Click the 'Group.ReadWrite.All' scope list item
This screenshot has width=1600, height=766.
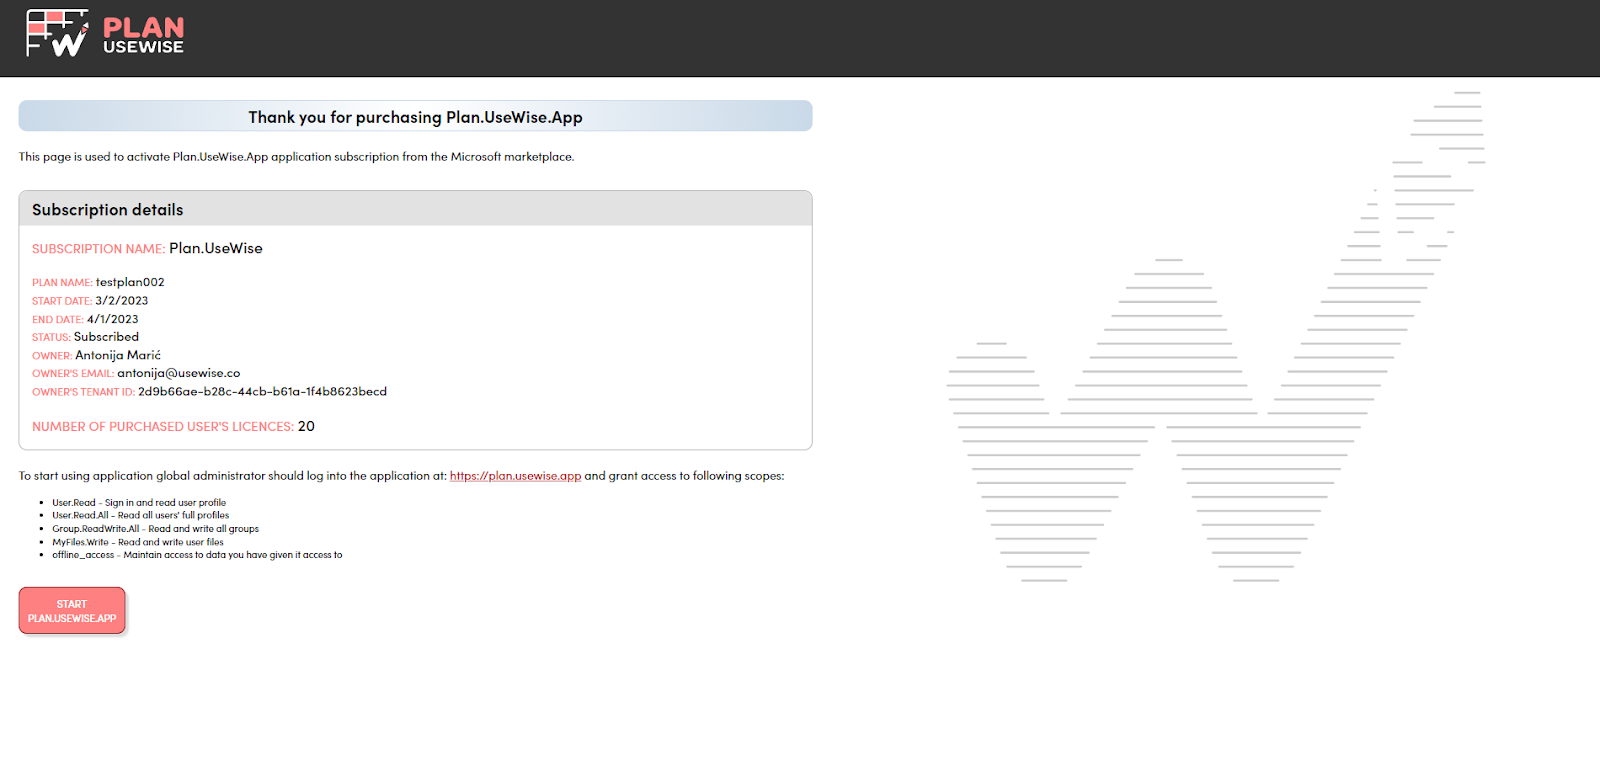(155, 529)
